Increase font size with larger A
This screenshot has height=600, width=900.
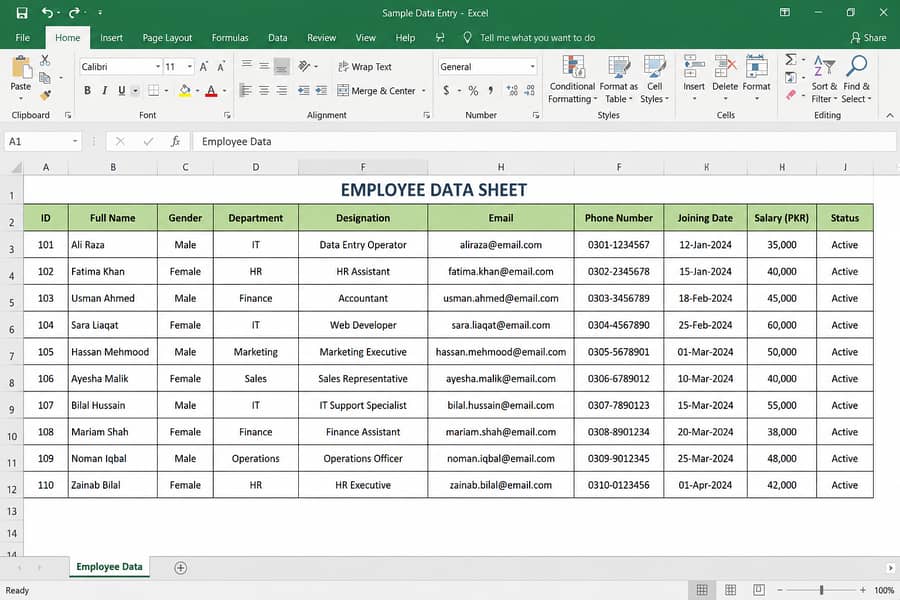(204, 67)
